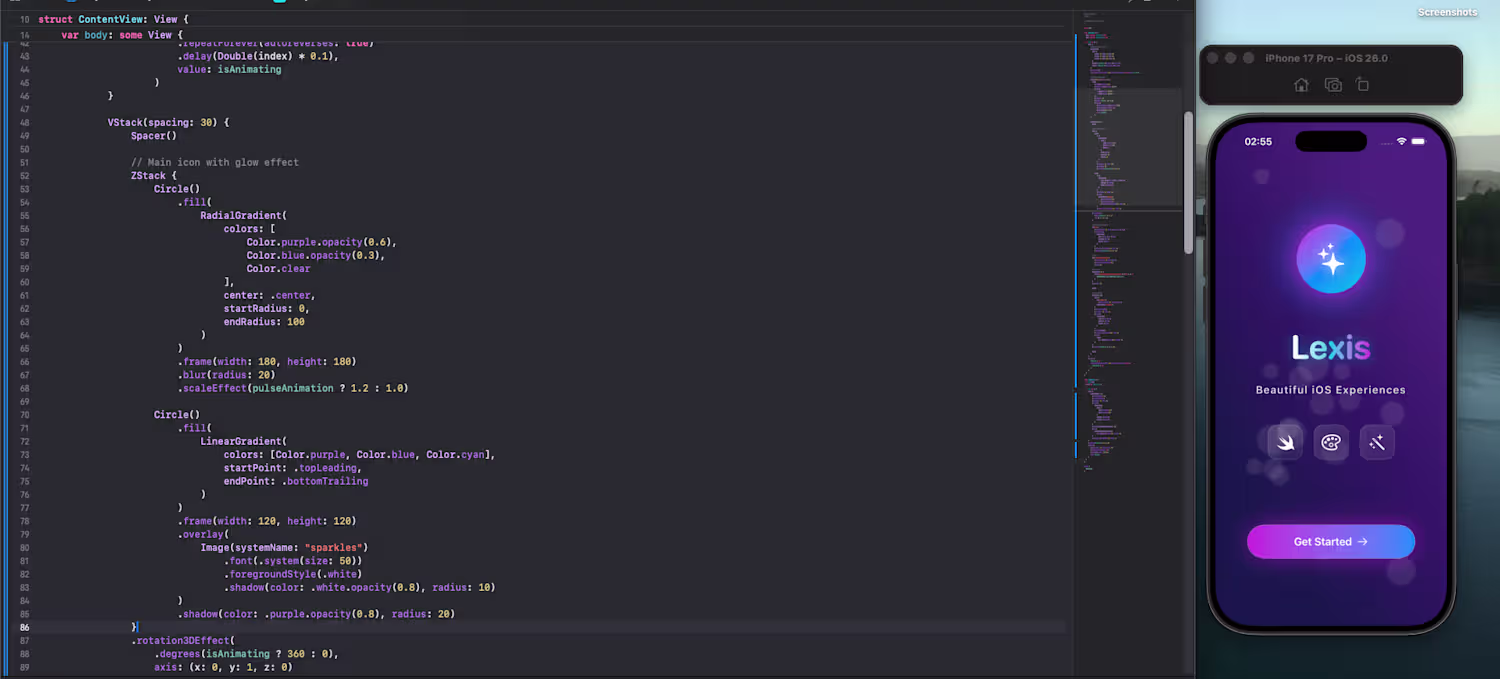Click .rotation3DEffect( line
This screenshot has width=1500, height=679.
pyautogui.click(x=182, y=640)
